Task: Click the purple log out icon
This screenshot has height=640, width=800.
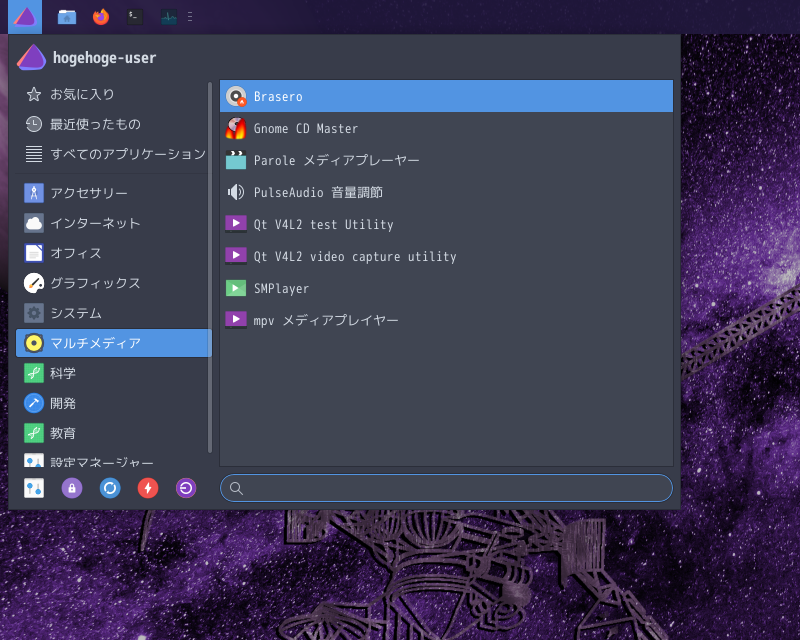Action: [186, 488]
